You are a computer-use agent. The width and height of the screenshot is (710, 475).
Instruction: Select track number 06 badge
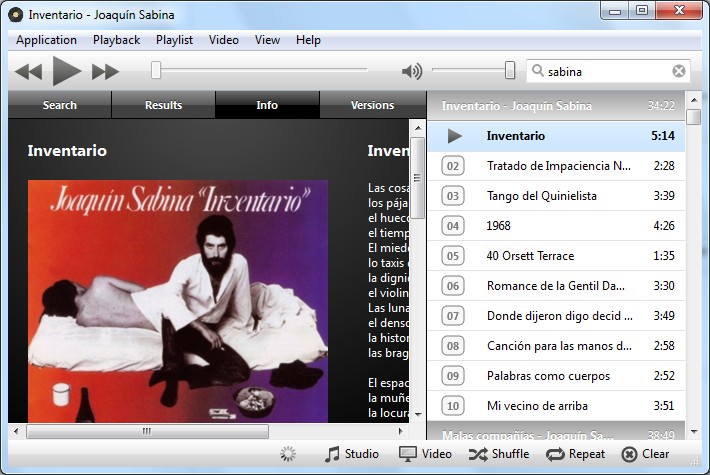pyautogui.click(x=453, y=286)
